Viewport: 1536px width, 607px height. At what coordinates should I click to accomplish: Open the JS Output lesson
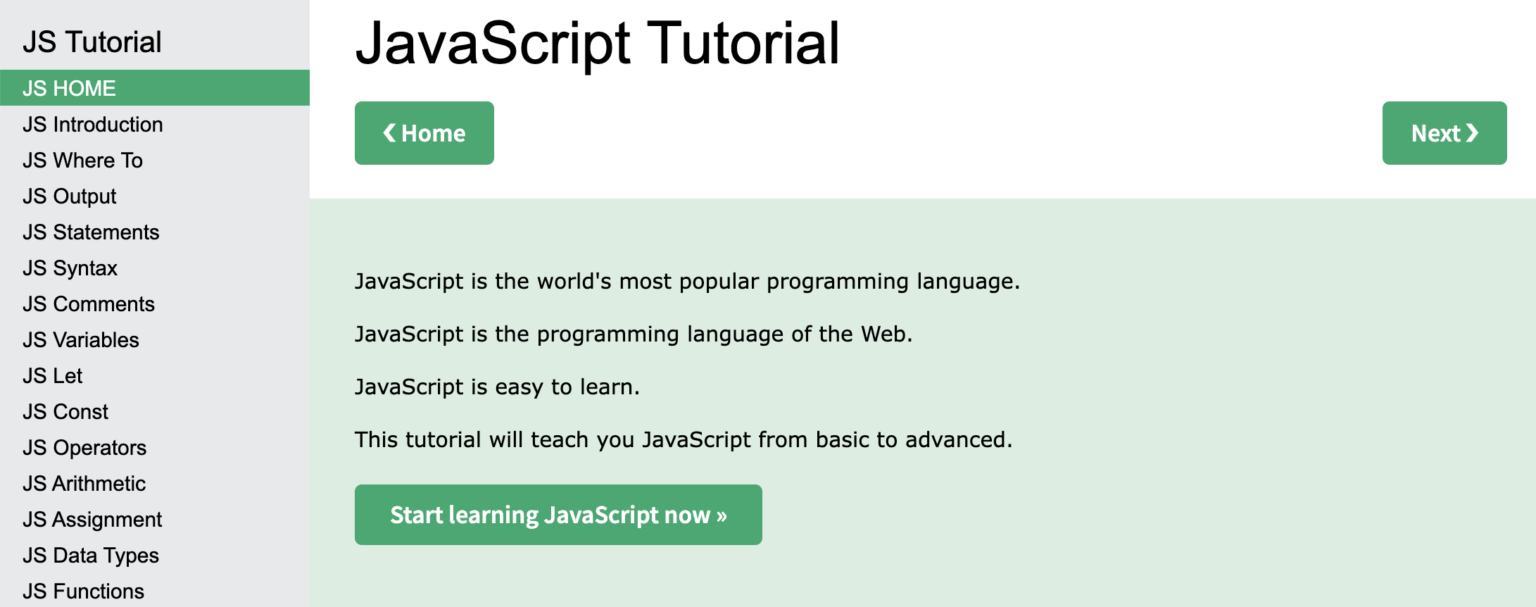[70, 197]
